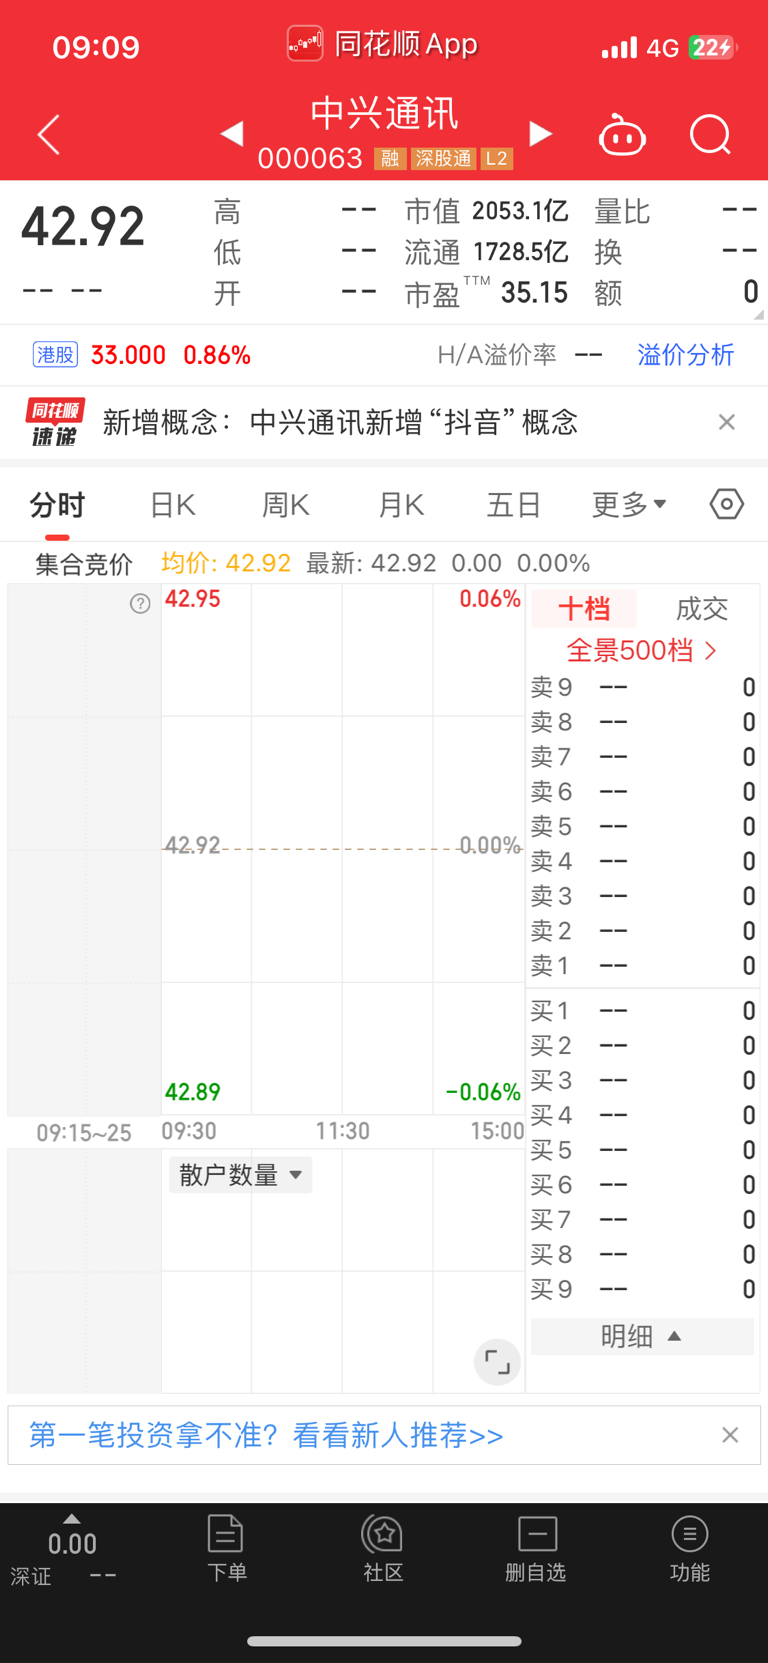Tap the iOS home indicator bar
768x1663 pixels.
tap(384, 1641)
